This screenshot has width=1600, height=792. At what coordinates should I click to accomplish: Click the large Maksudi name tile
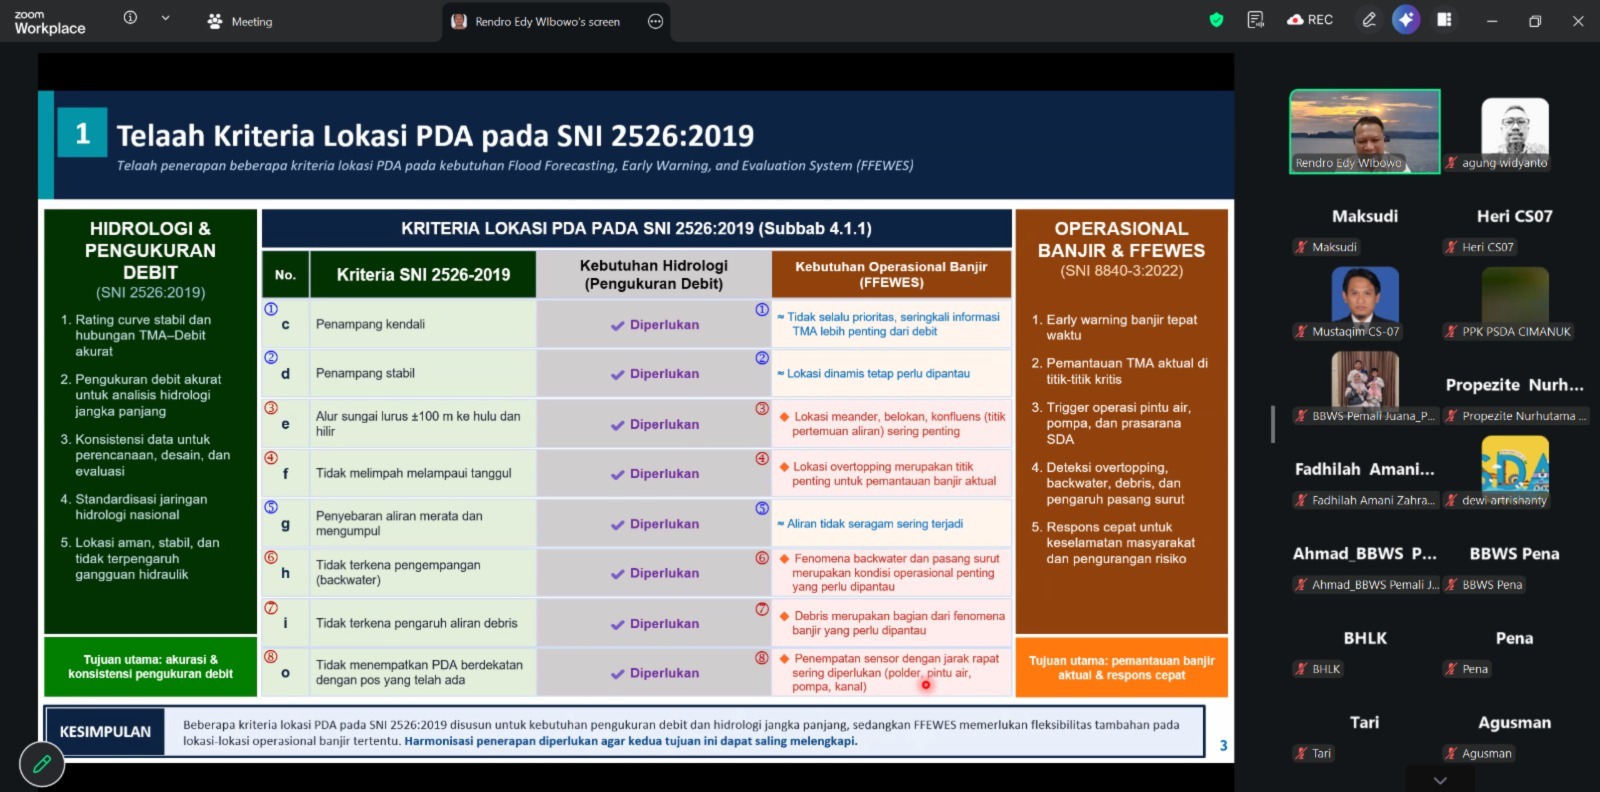pos(1365,216)
